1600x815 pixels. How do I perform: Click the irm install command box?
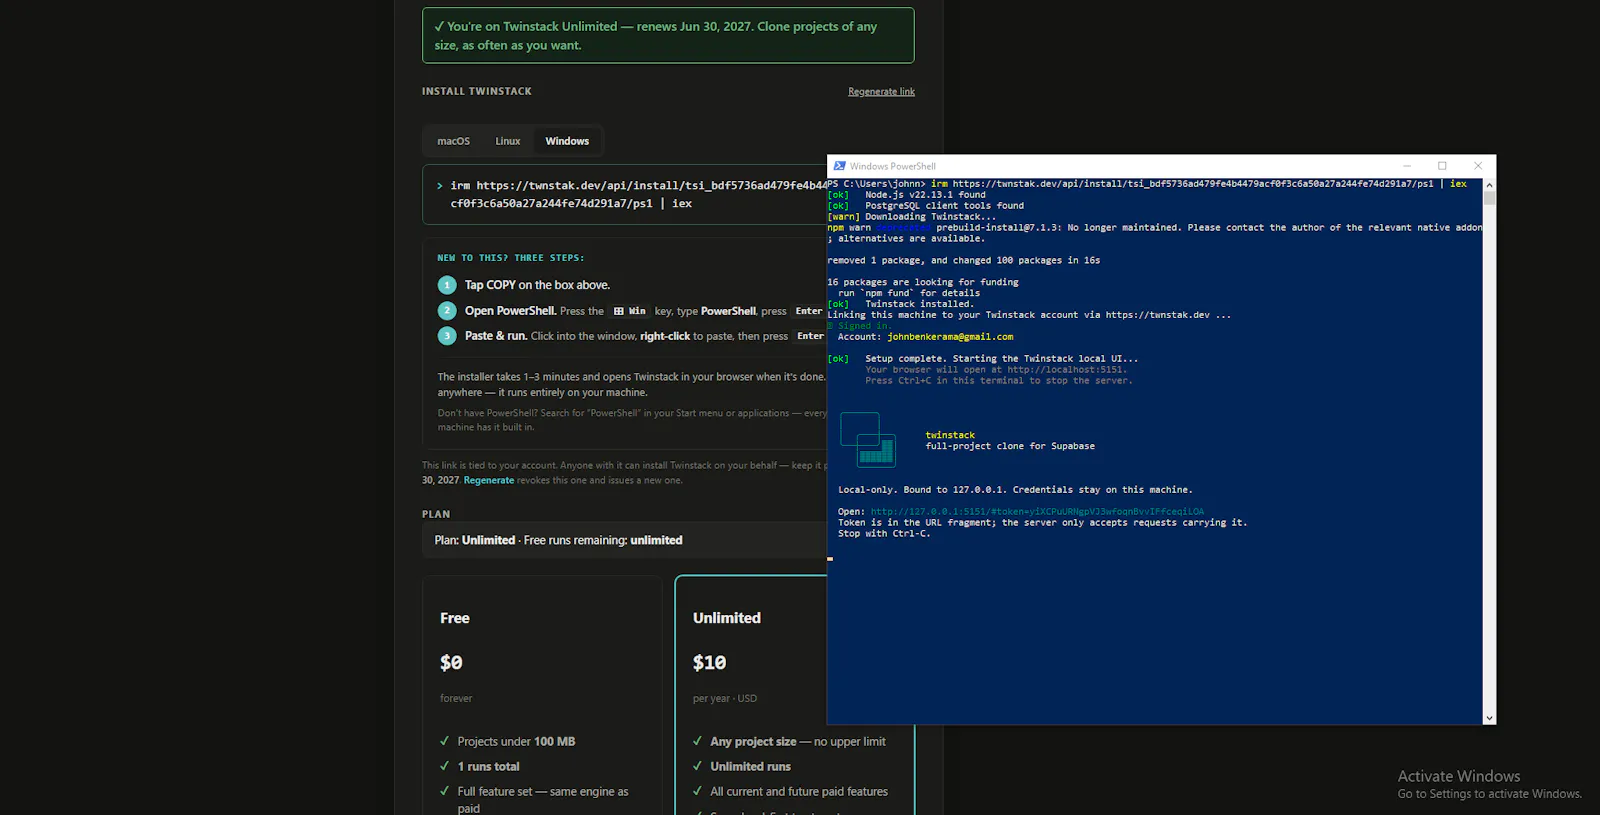pyautogui.click(x=625, y=194)
